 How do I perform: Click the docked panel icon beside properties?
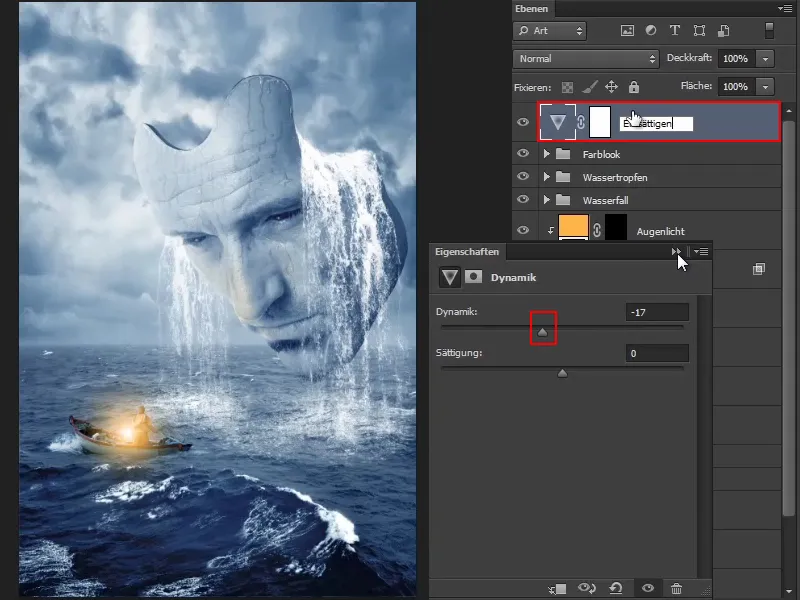[759, 269]
